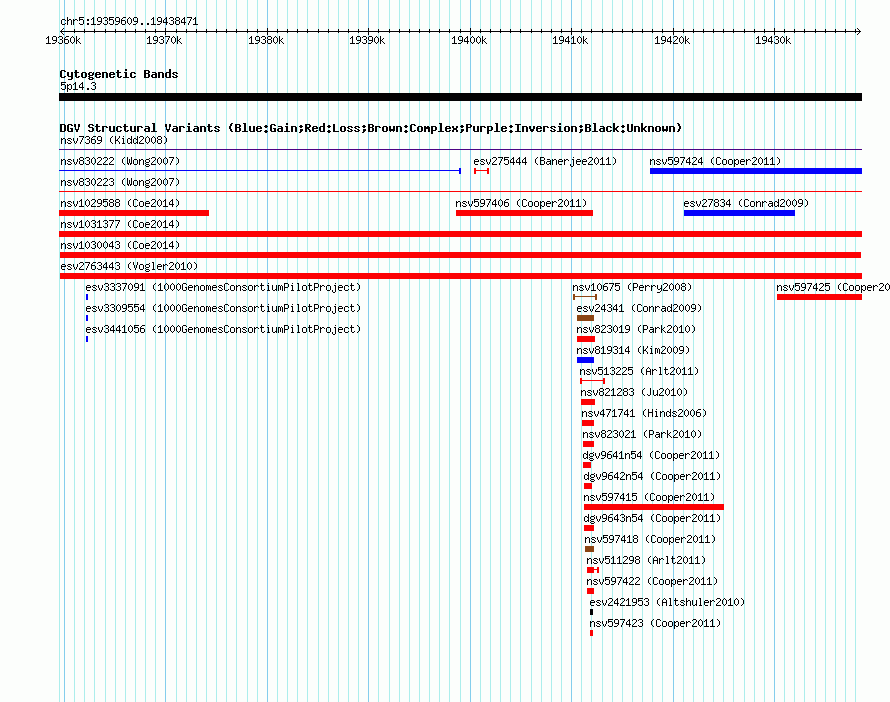Click the 19410k ruler position

(570, 40)
